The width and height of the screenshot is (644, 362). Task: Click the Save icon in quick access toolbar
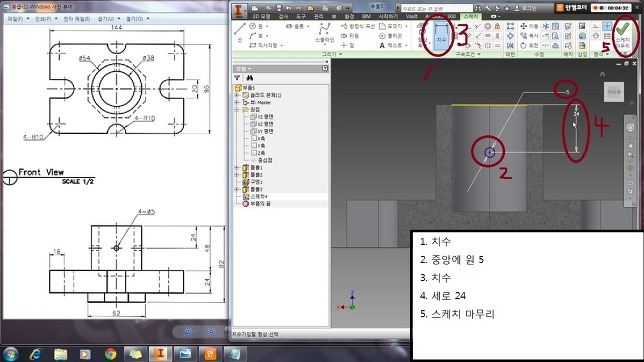(x=279, y=8)
